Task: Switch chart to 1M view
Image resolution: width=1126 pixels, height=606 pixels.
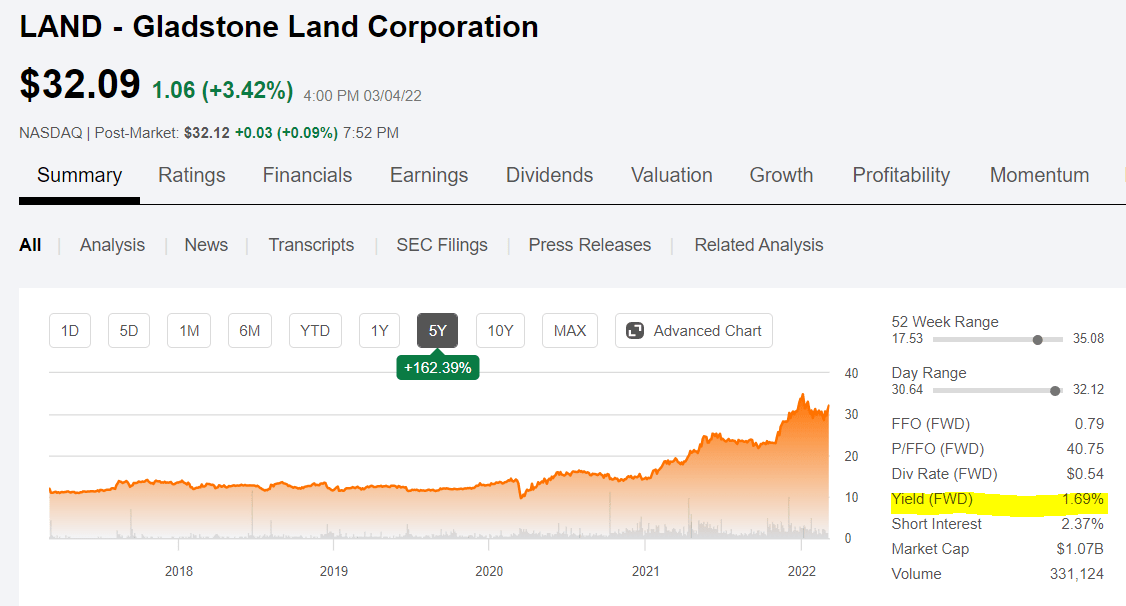Action: [x=188, y=330]
